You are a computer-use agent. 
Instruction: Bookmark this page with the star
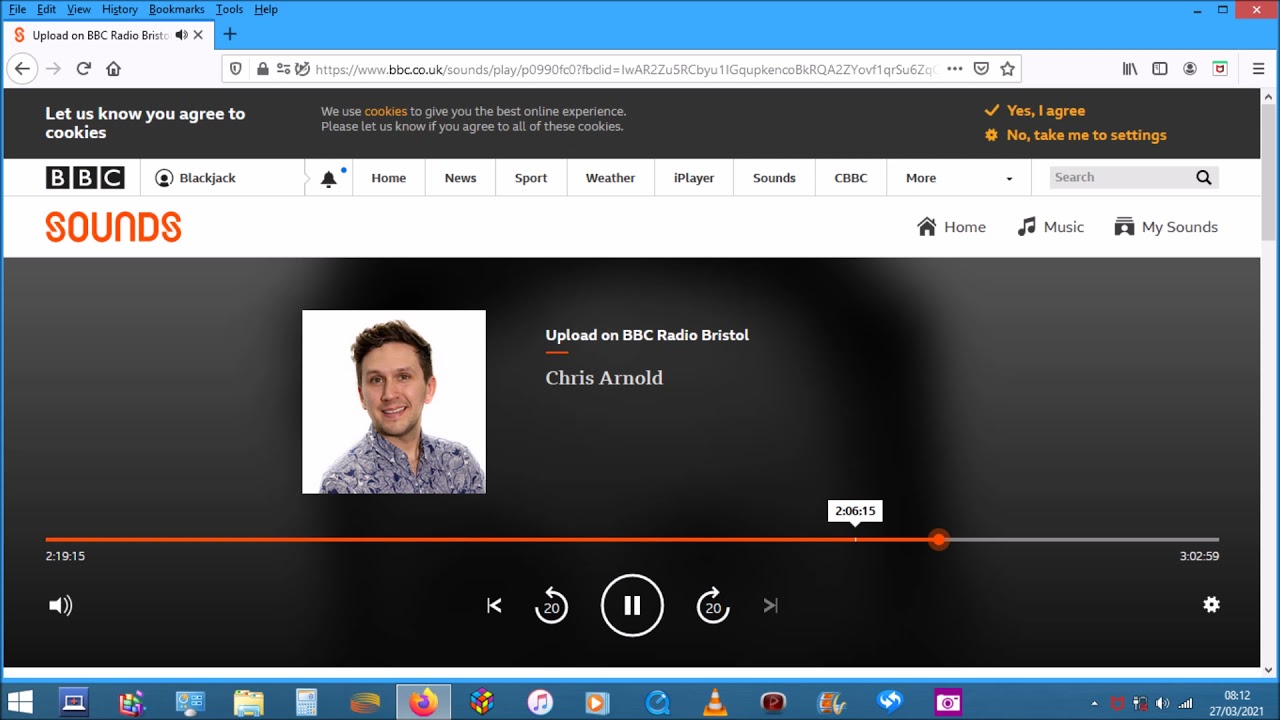(1008, 69)
